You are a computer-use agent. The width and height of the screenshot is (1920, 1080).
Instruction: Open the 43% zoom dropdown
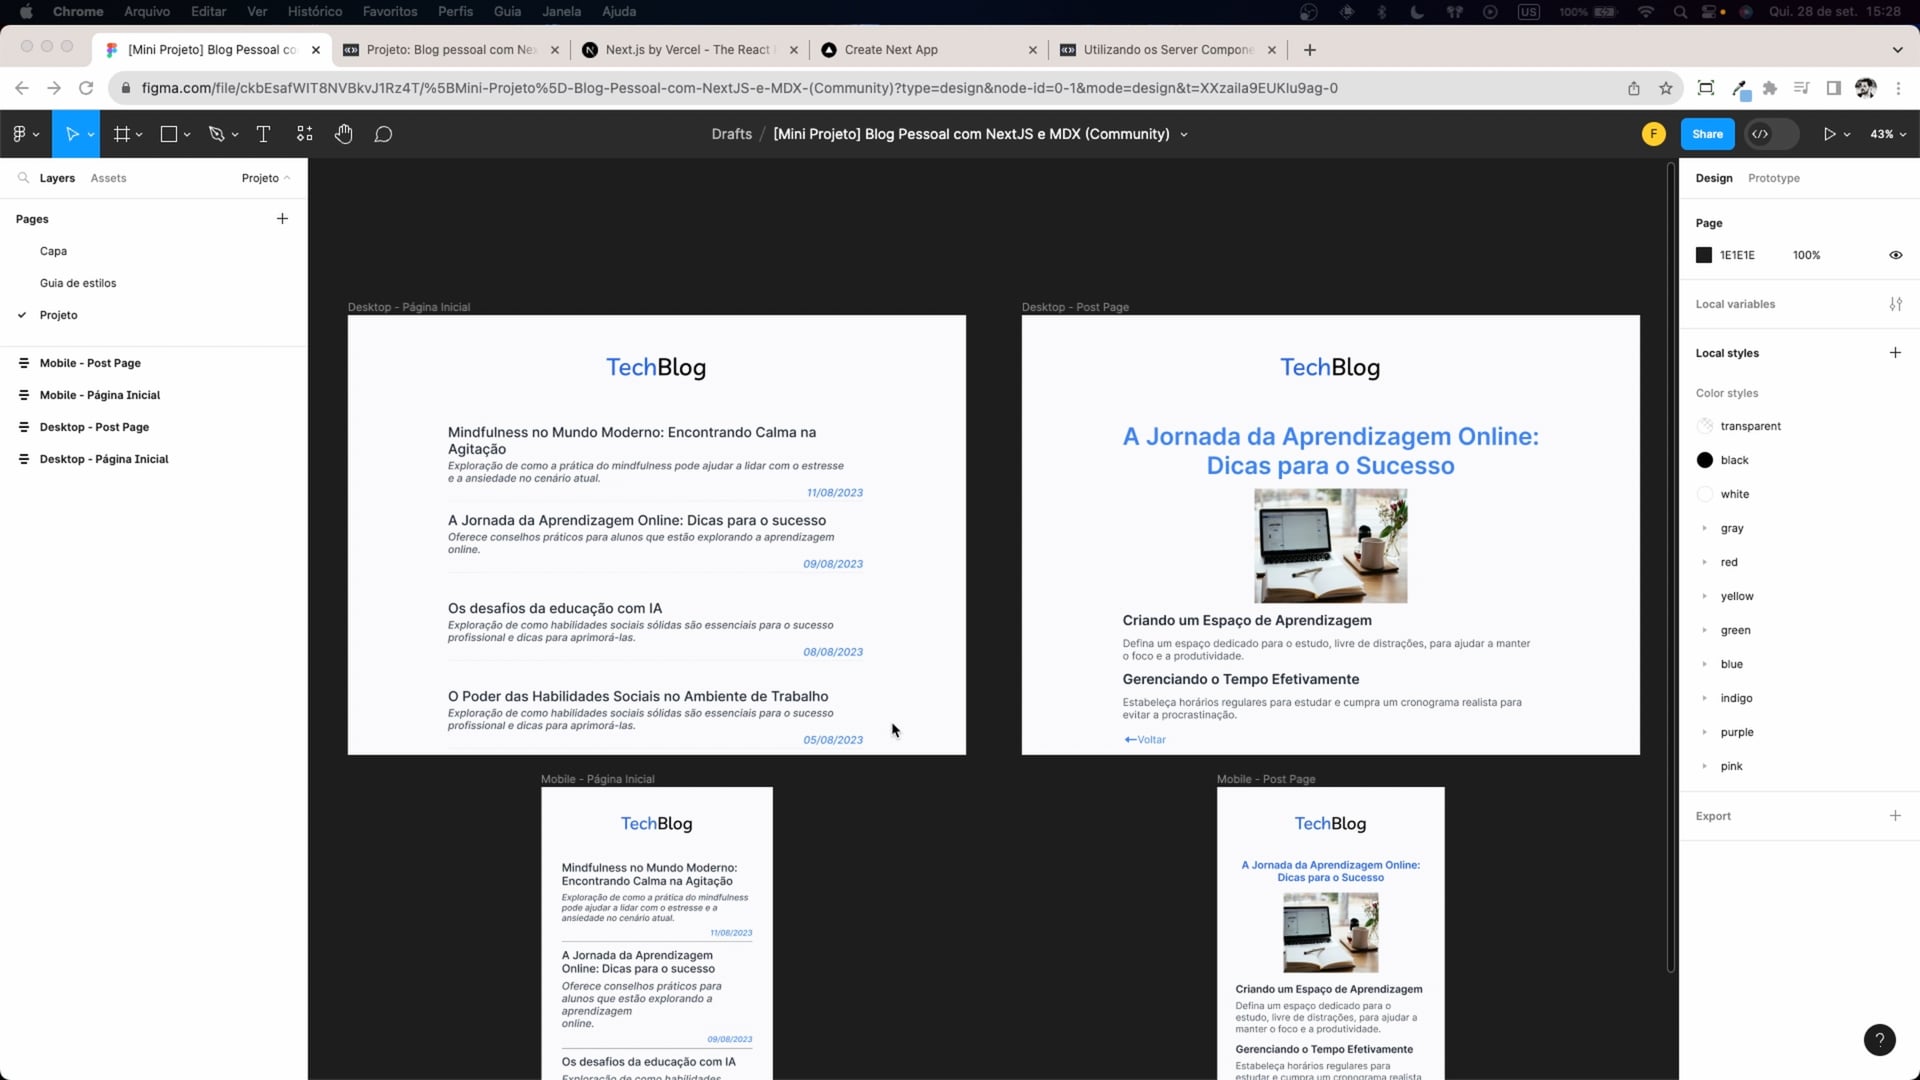(x=1888, y=134)
